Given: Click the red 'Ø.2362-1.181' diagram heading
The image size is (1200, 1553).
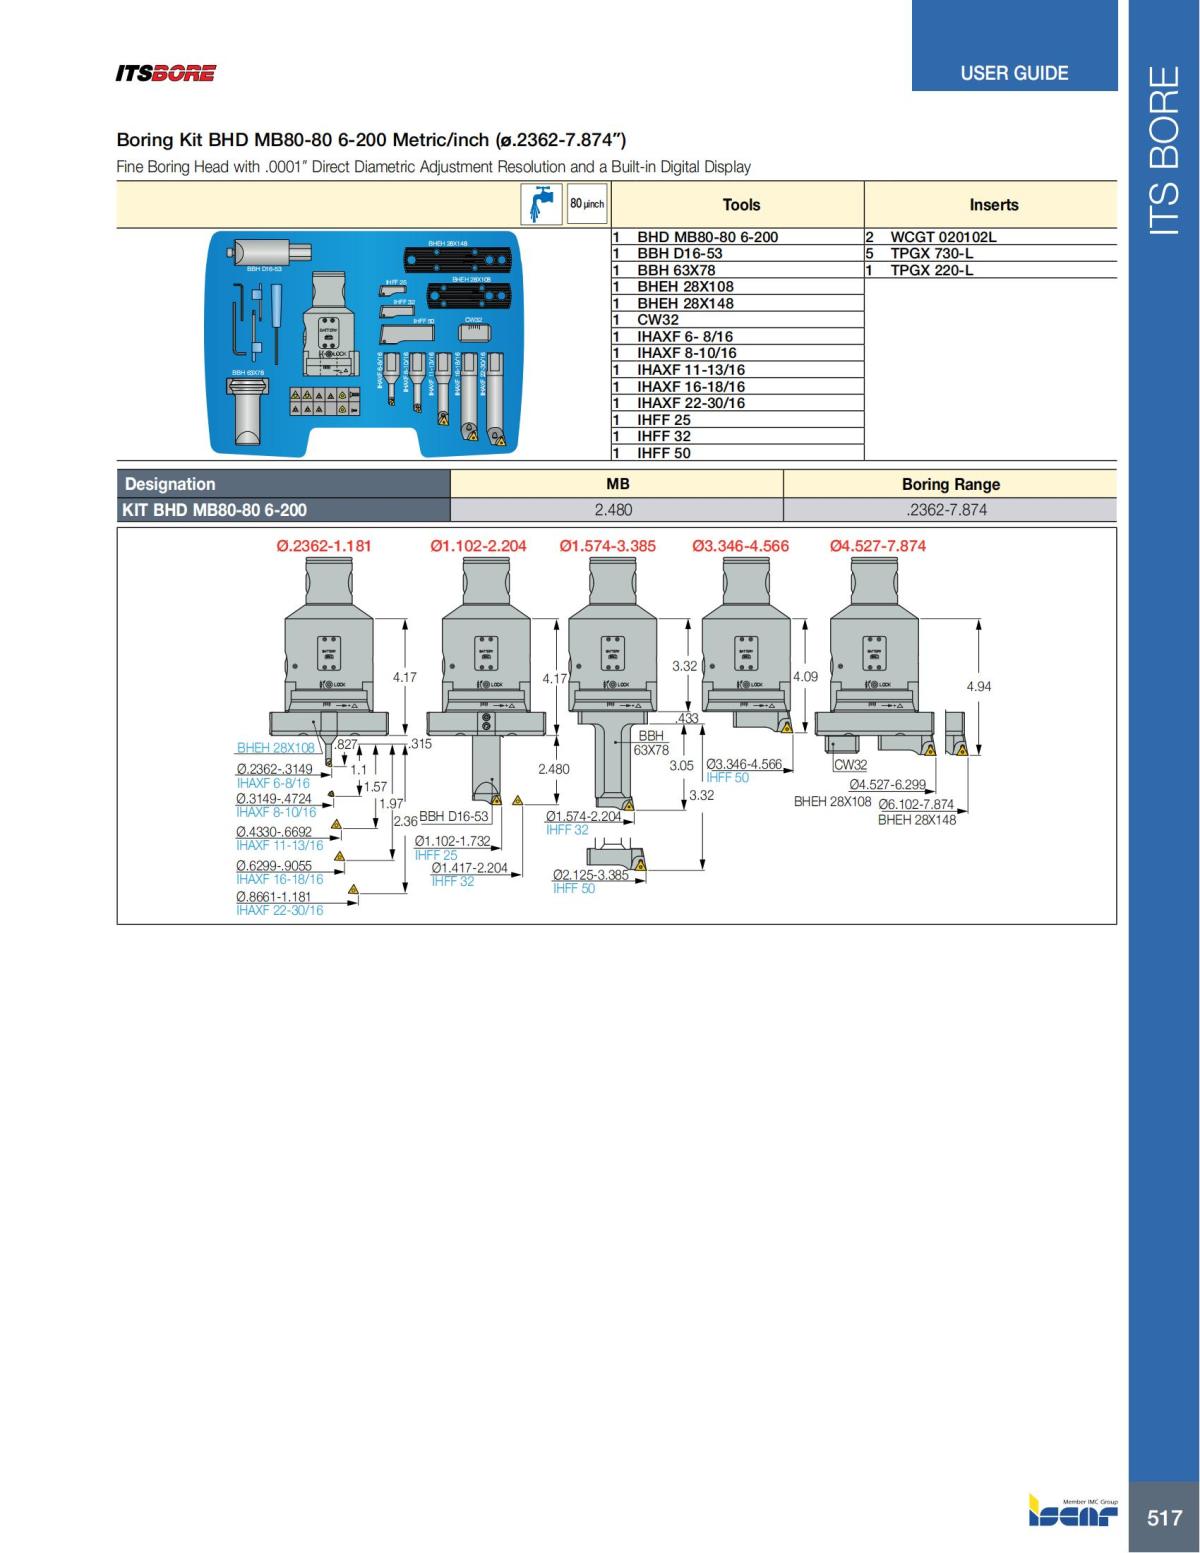Looking at the screenshot, I should click(x=323, y=546).
